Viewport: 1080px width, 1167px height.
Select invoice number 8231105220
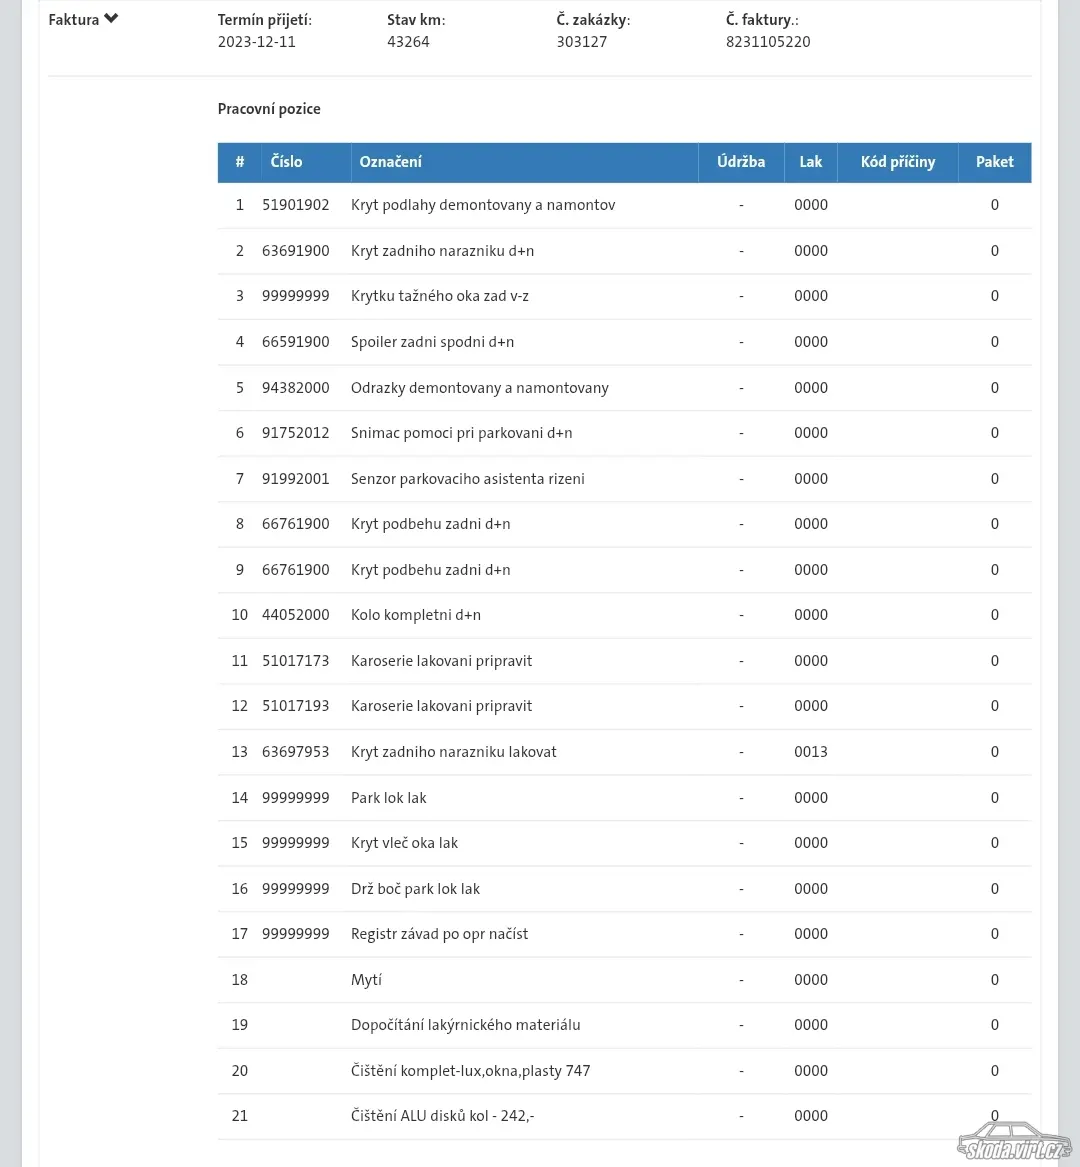(x=768, y=42)
